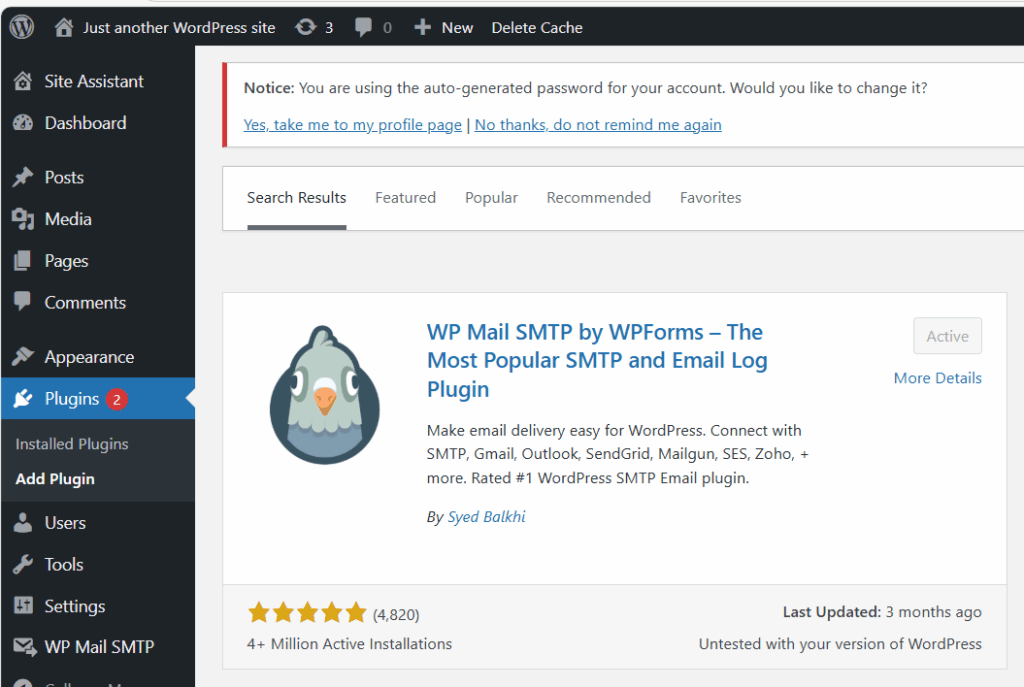Screen dimensions: 1024x687
Task: Click the Appearance paintbrush icon
Action: click(23, 356)
